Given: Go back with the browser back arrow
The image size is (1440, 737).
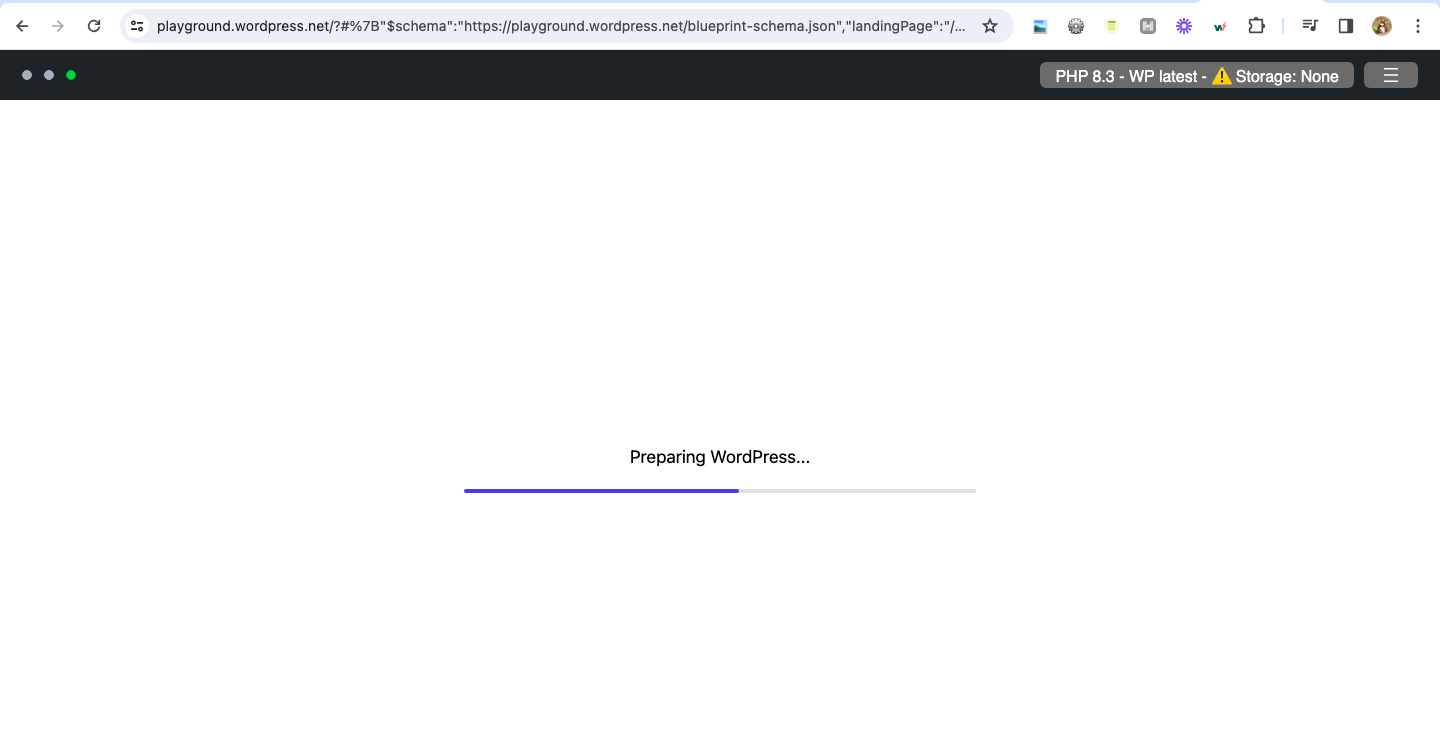Looking at the screenshot, I should click(x=22, y=26).
